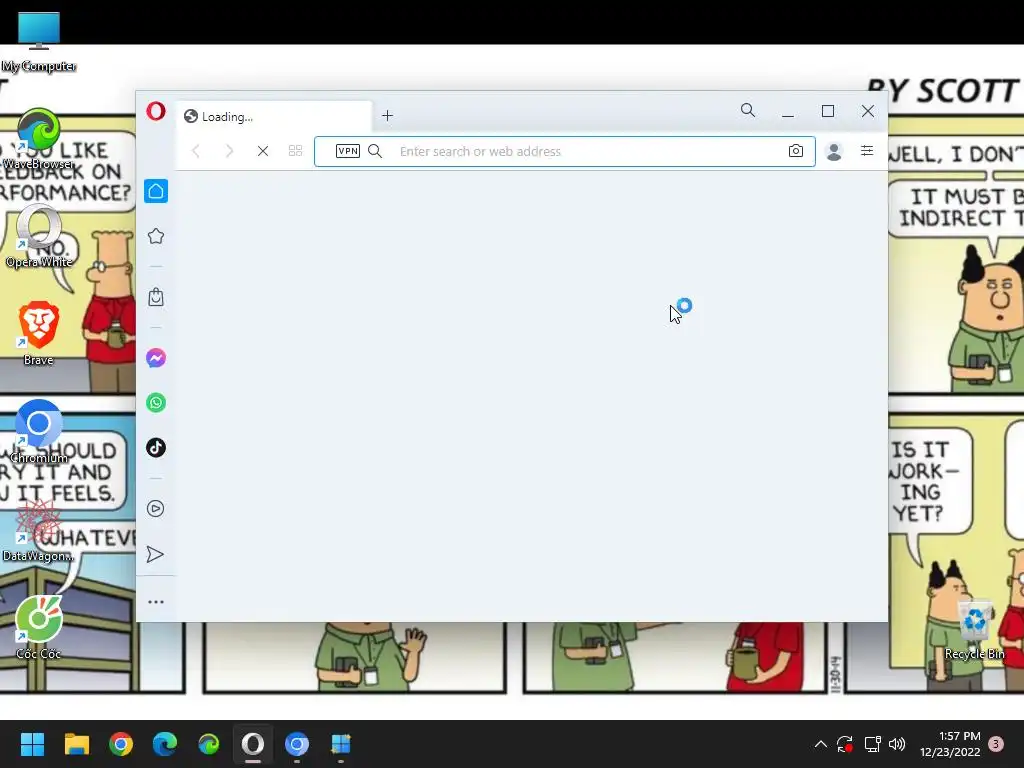Expand hidden system tray icons chevron
Viewport: 1024px width, 768px height.
[x=821, y=744]
